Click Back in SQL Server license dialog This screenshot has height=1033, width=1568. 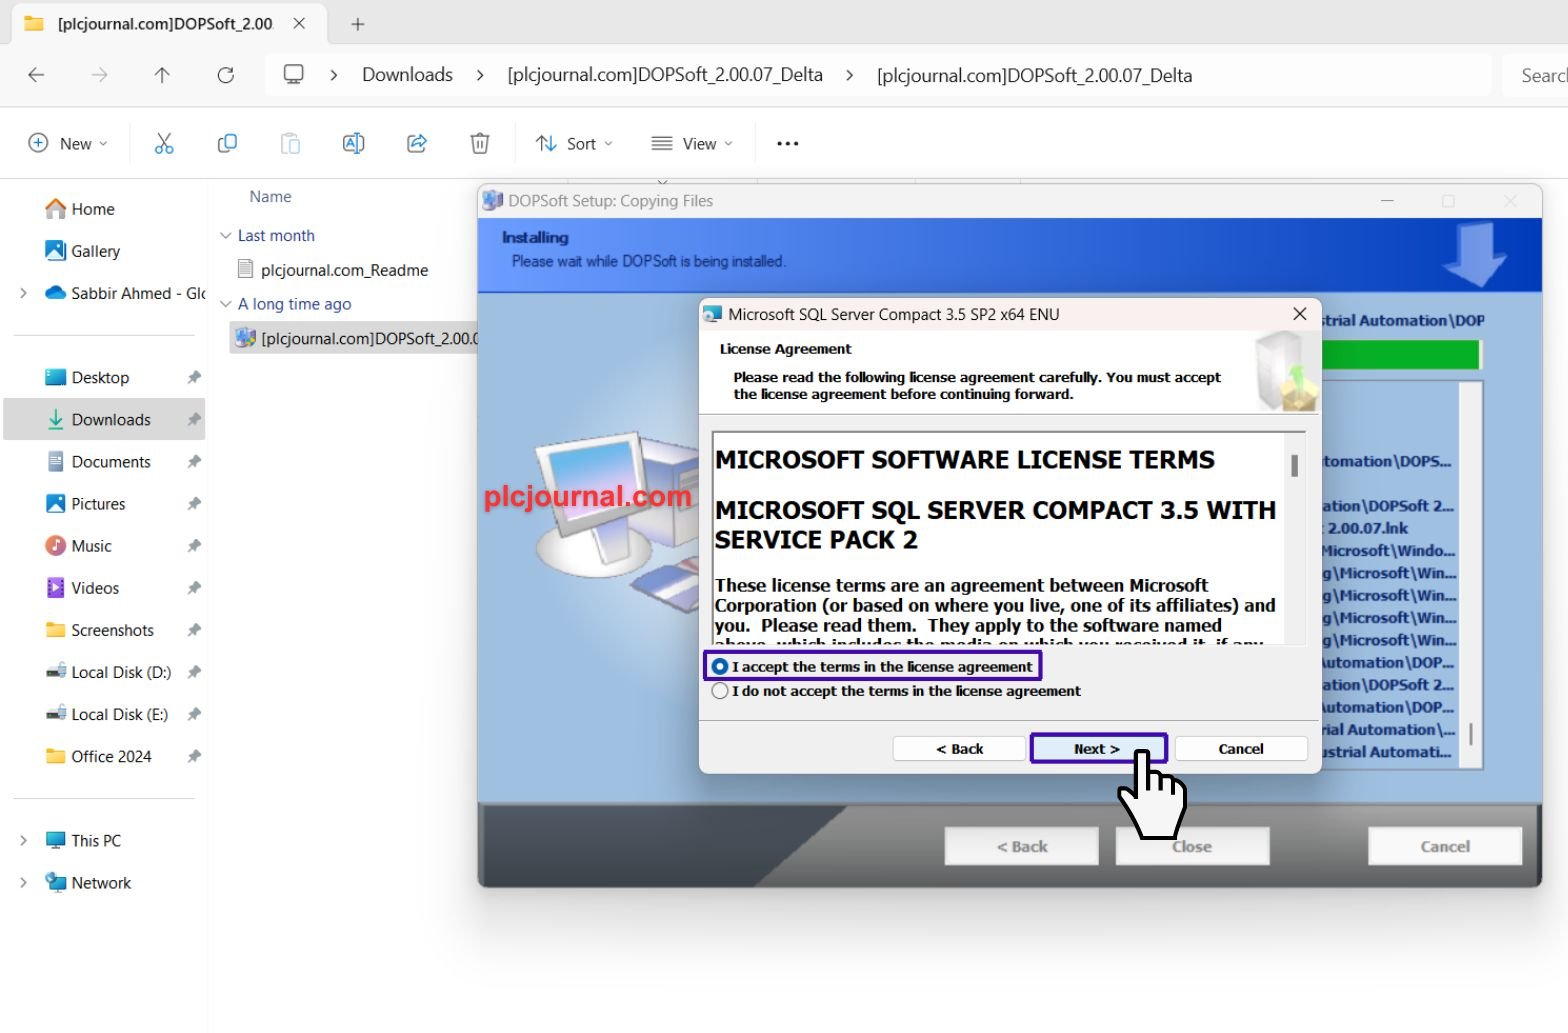tap(959, 749)
